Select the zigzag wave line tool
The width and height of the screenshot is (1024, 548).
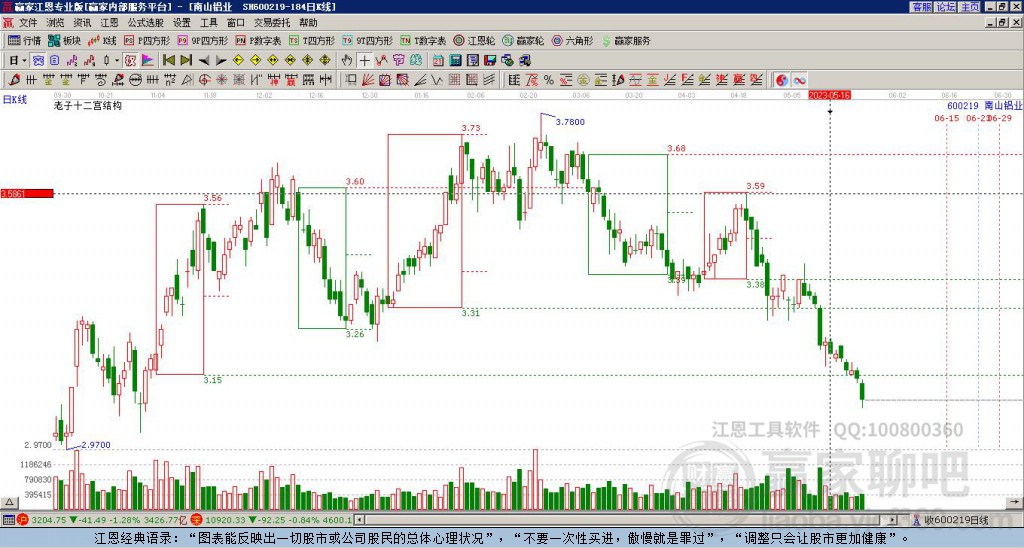[436, 80]
